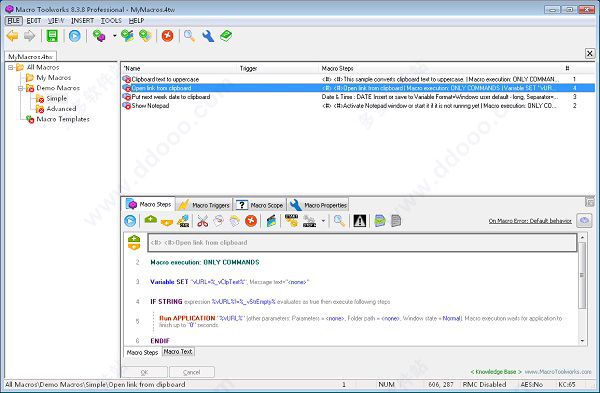Viewport: 600px width, 393px height.
Task: Run the macro steps with the blue play icon
Action: click(130, 221)
